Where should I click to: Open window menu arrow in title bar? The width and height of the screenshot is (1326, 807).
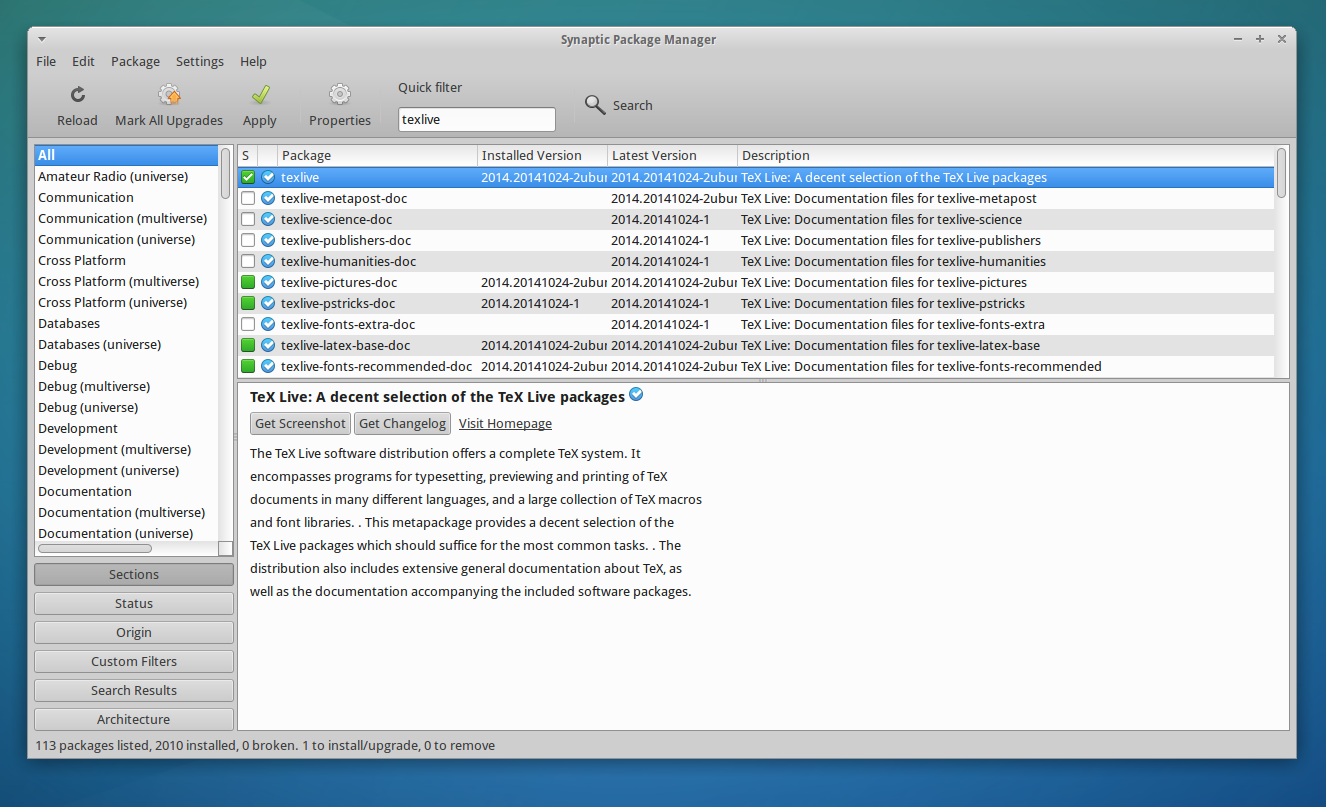click(42, 39)
